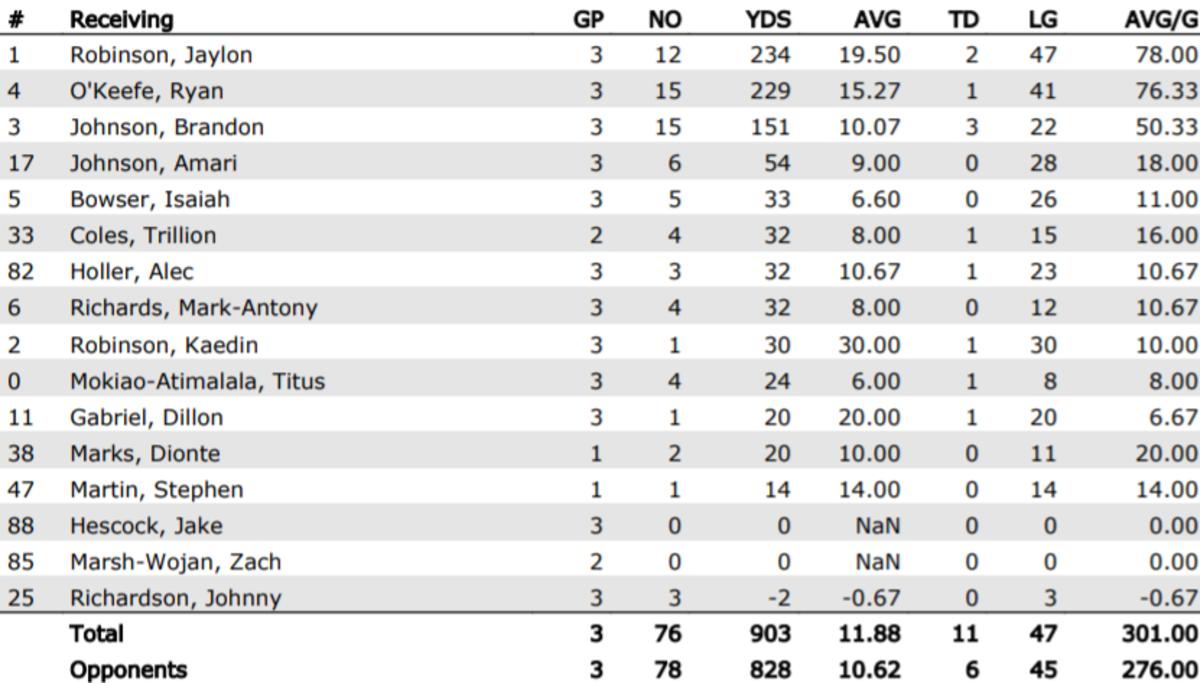Click the TD column header
Image resolution: width=1200 pixels, height=683 pixels.
[962, 19]
